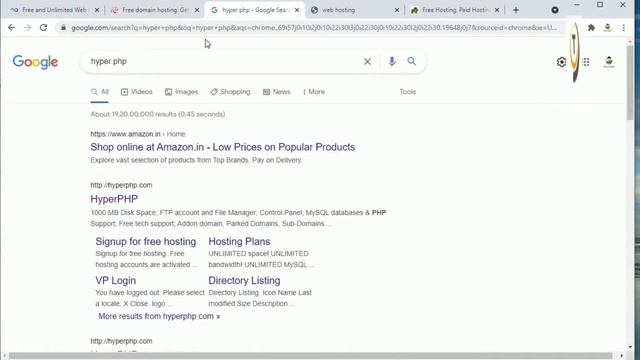Select the Images search filter
The width and height of the screenshot is (640, 360).
point(181,92)
